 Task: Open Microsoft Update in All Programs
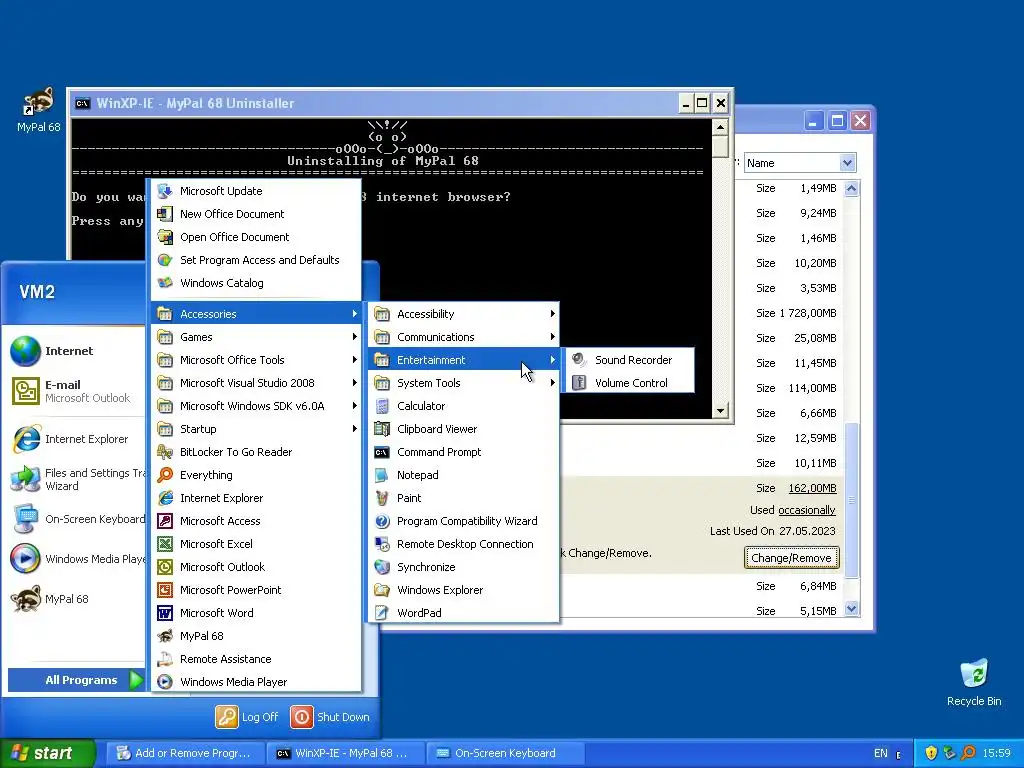(257, 191)
